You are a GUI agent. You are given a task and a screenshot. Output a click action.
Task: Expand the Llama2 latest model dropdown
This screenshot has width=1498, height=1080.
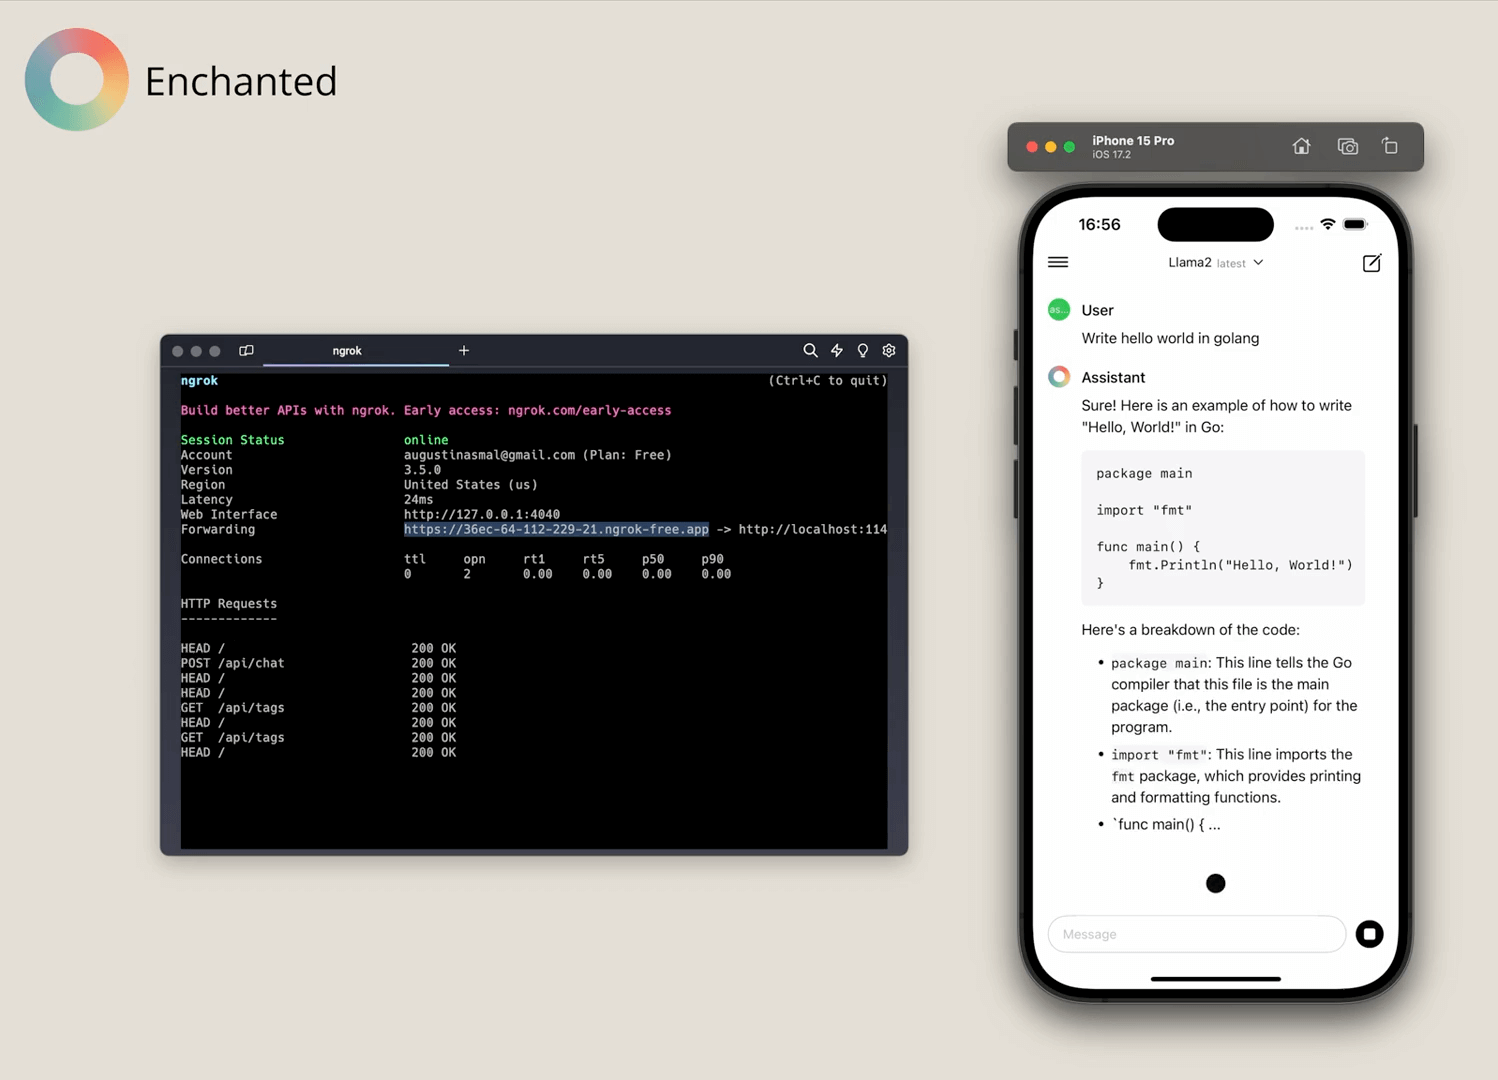tap(1215, 263)
